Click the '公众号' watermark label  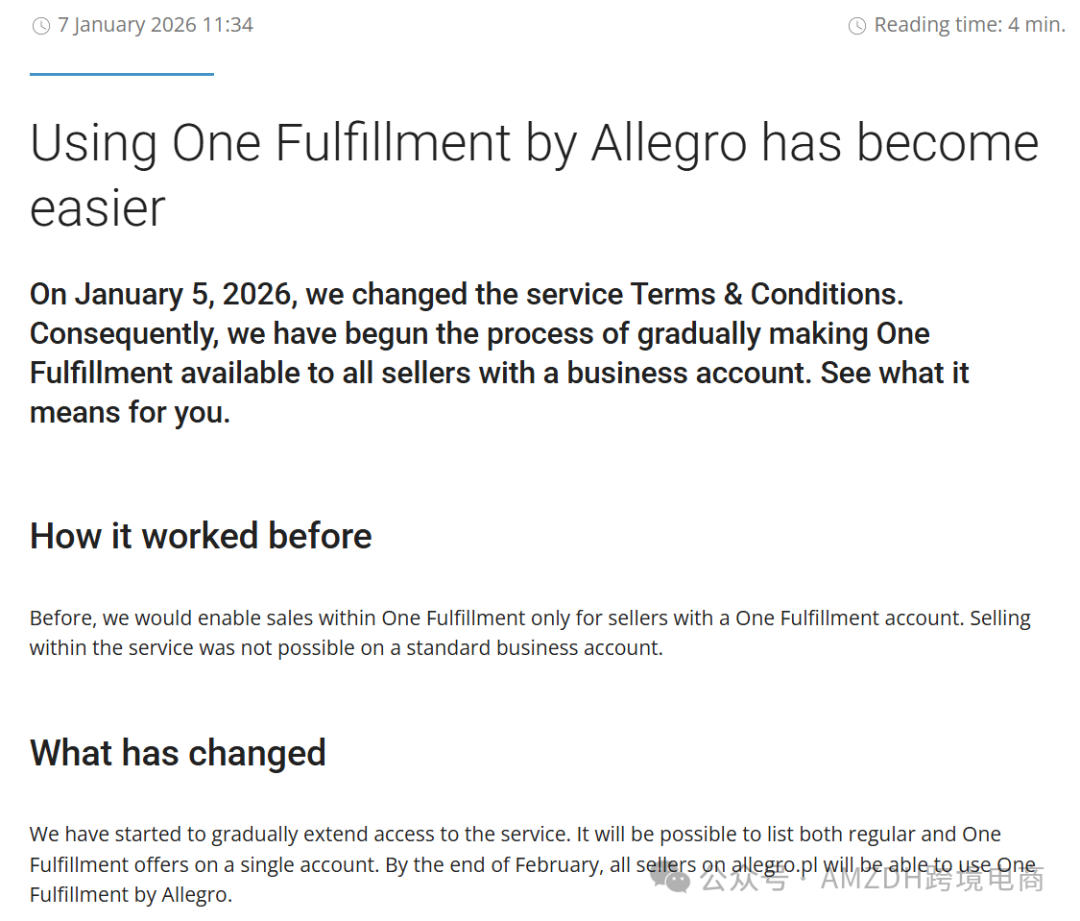(x=743, y=879)
